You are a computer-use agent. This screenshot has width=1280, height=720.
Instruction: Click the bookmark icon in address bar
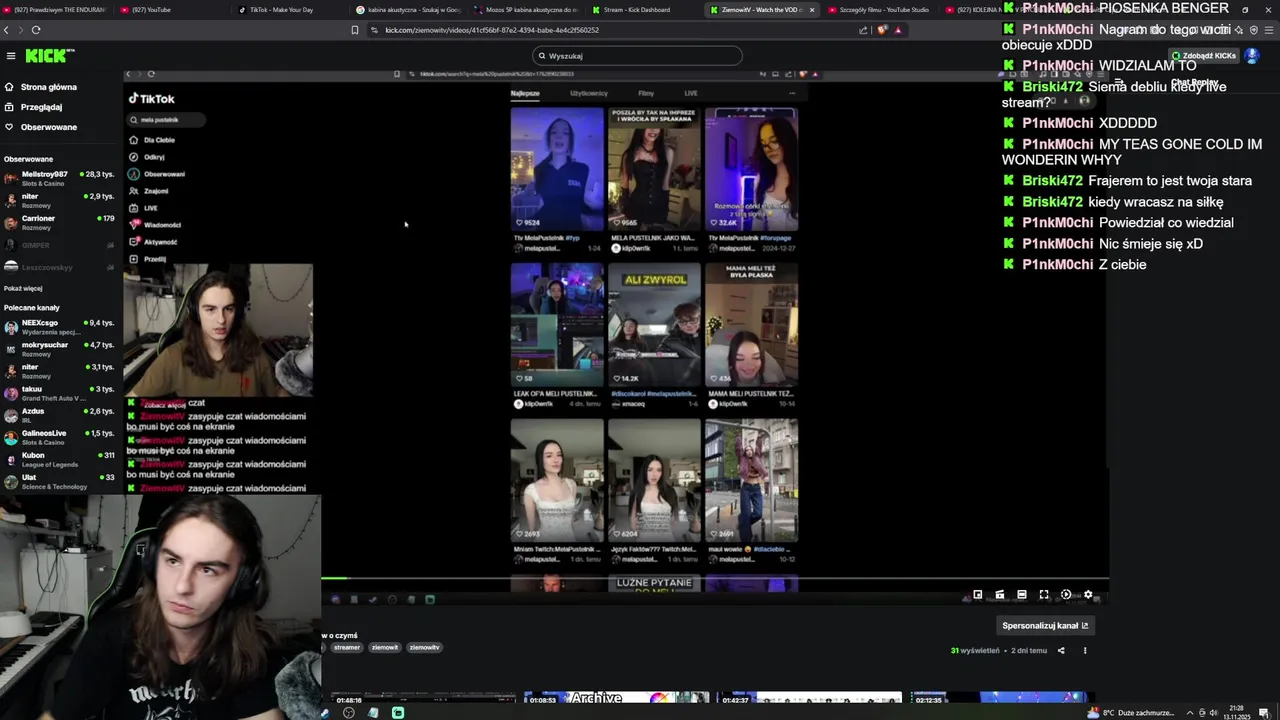[x=354, y=30]
